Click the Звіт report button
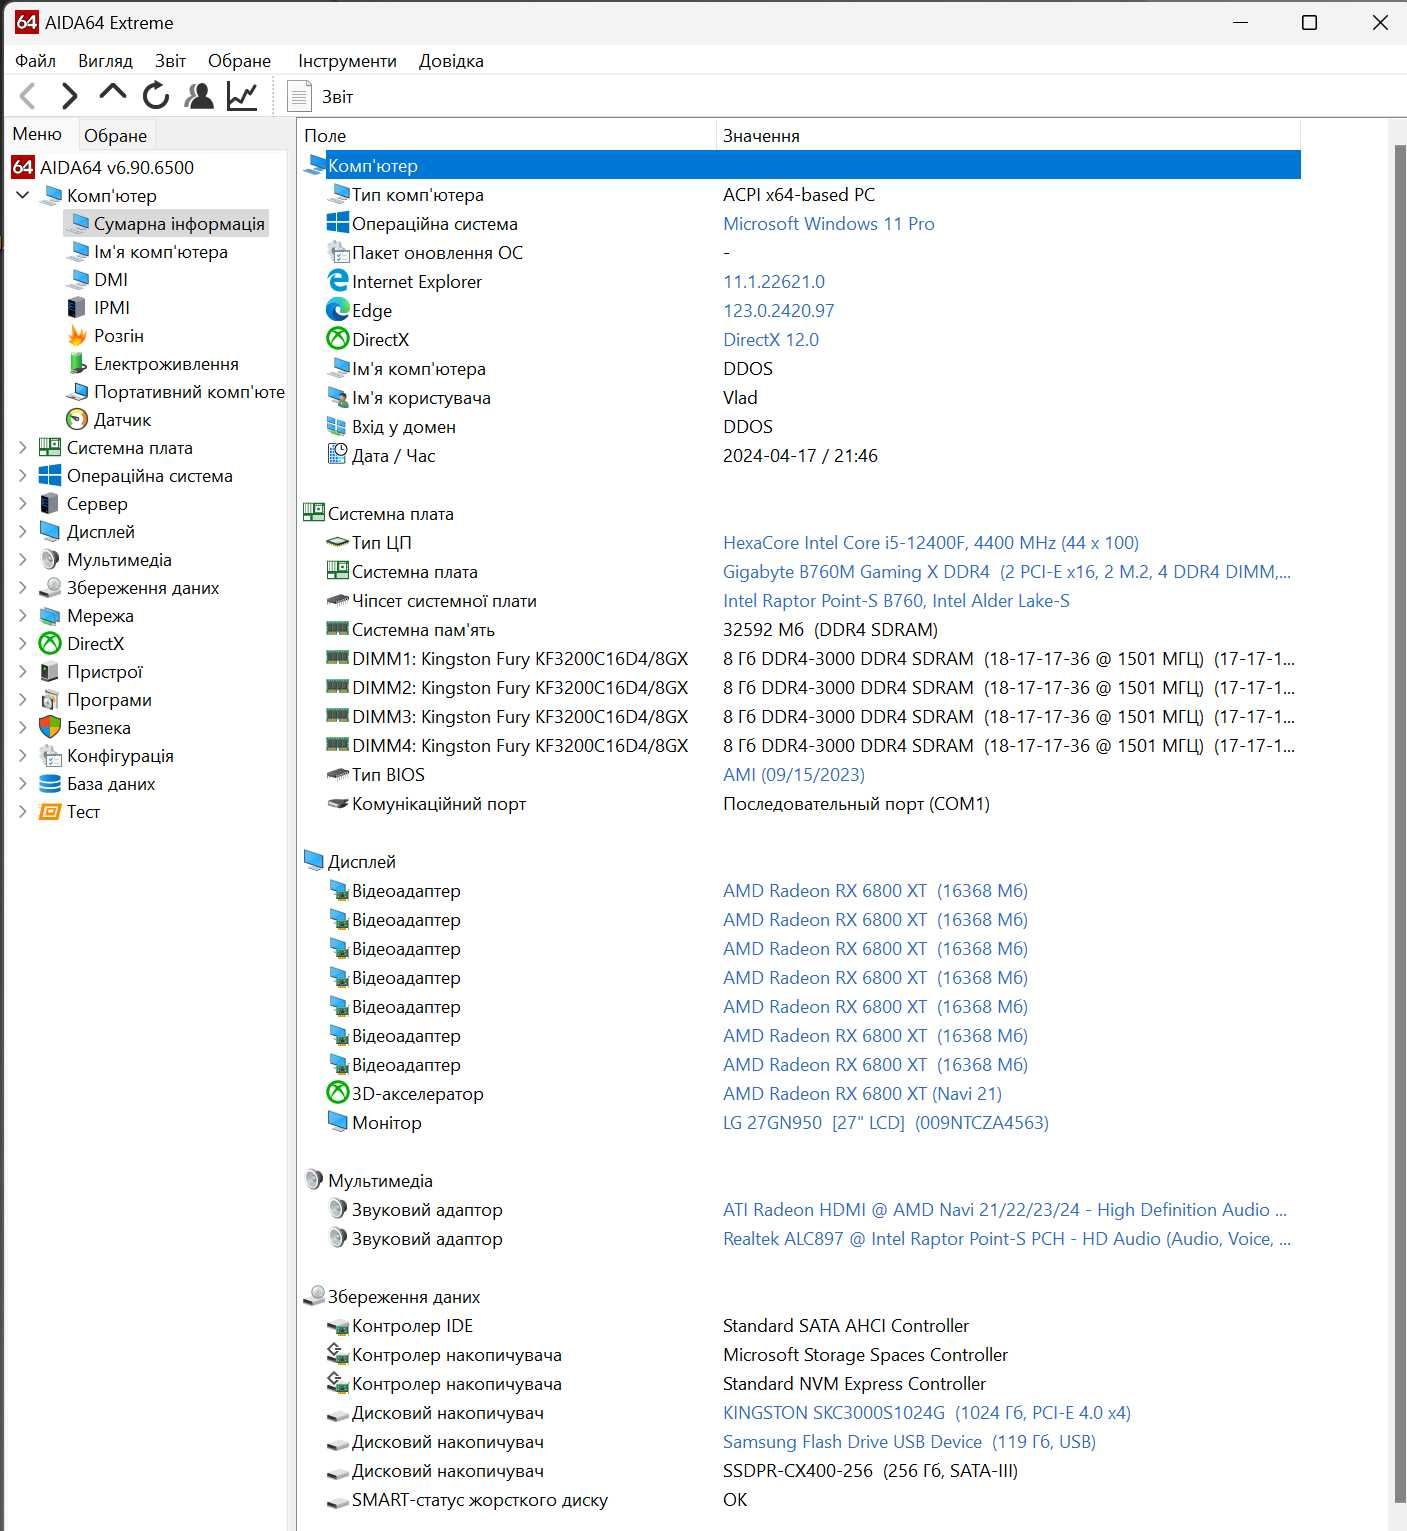This screenshot has height=1531, width=1407. tap(320, 96)
